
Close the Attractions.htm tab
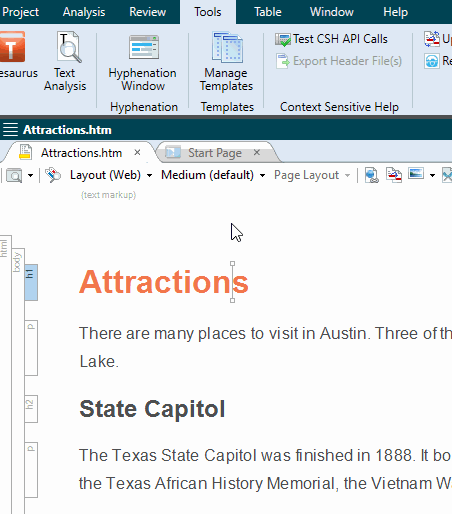pos(137,153)
